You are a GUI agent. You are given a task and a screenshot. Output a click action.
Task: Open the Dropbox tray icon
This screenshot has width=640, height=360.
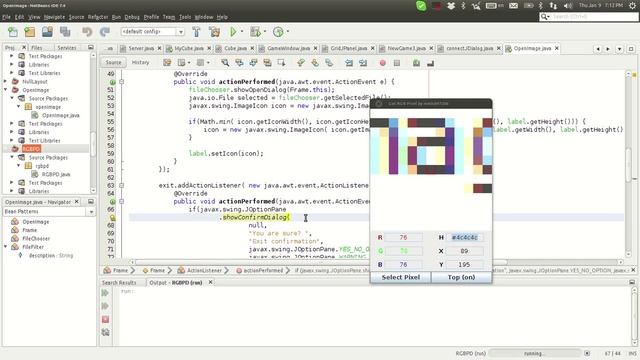tap(451, 6)
